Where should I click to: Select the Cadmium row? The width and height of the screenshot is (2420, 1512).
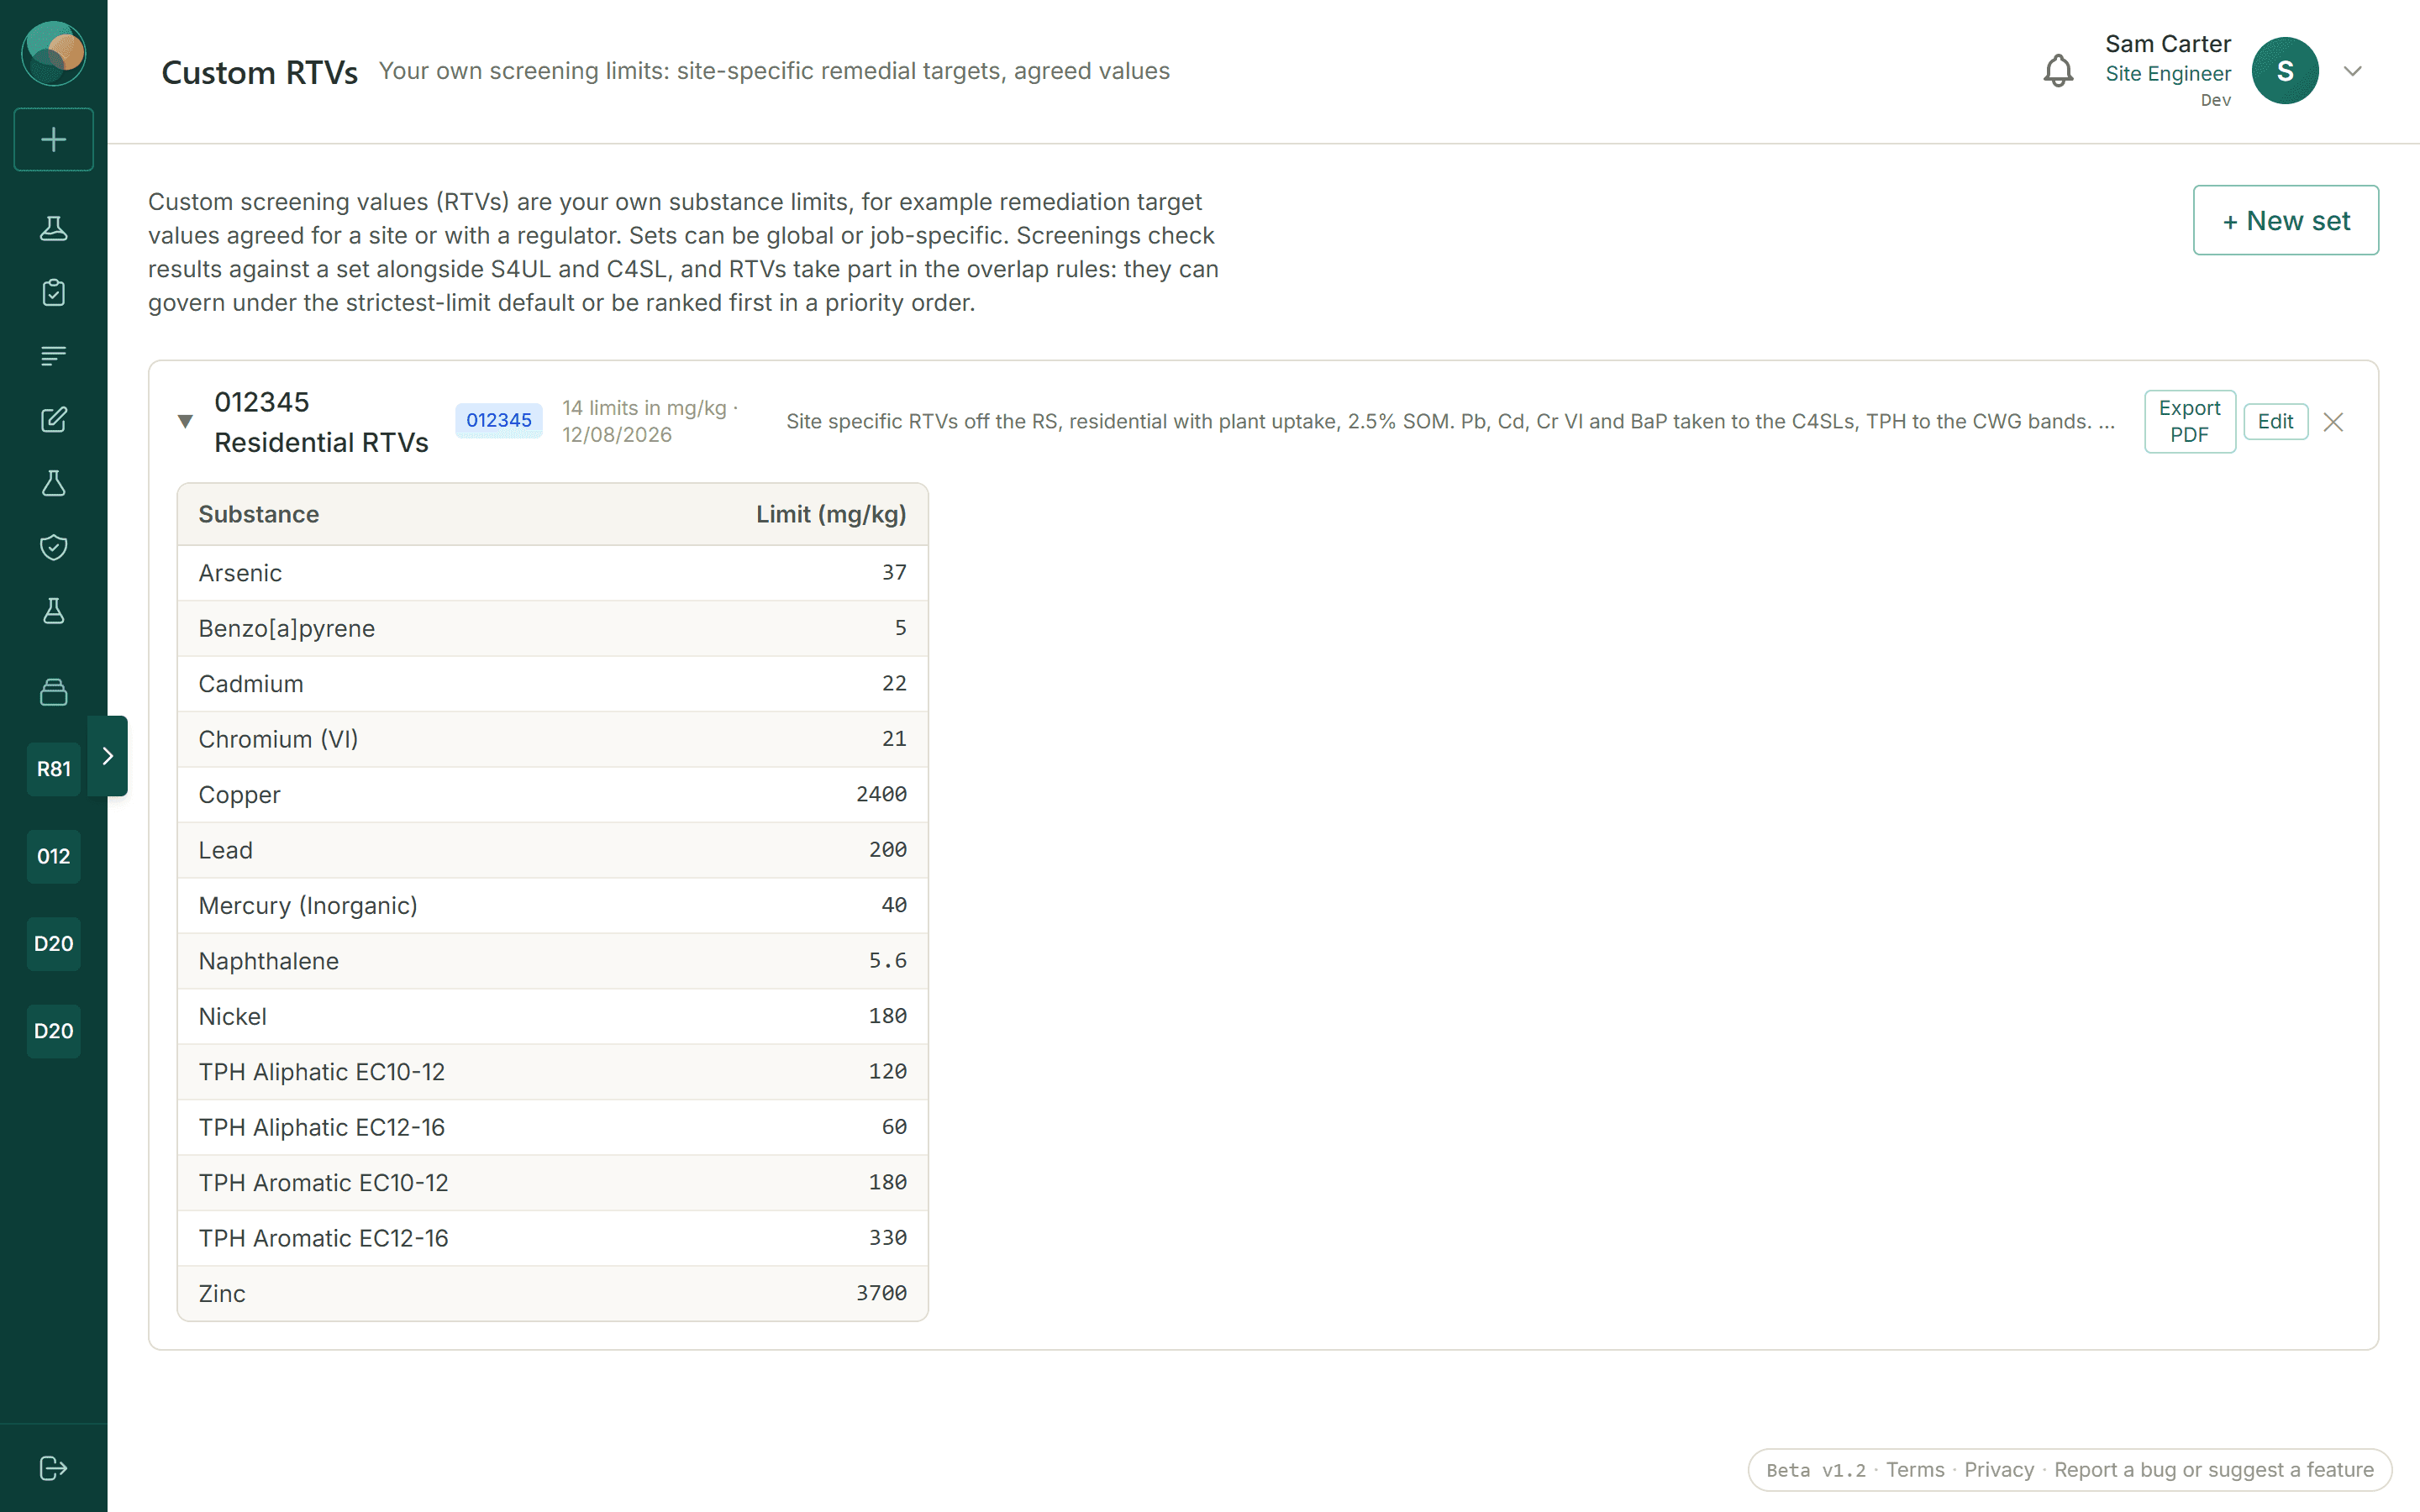[552, 684]
